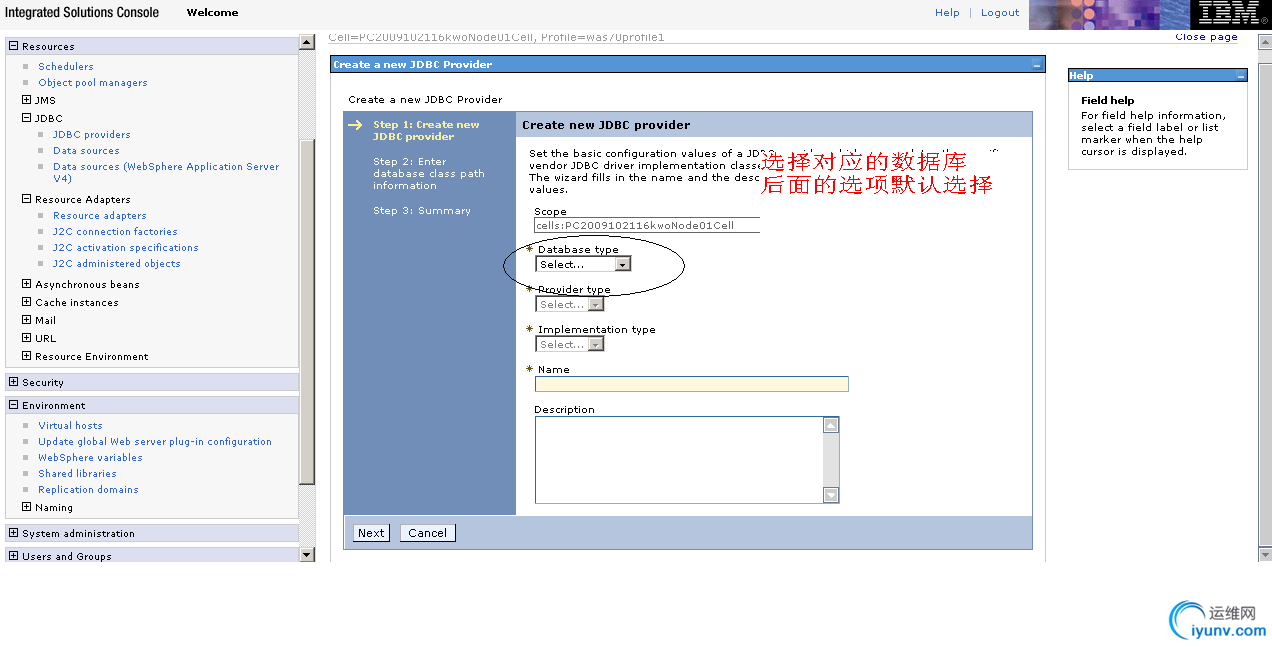The height and width of the screenshot is (647, 1272).
Task: Expand System administration section
Action: (13, 533)
